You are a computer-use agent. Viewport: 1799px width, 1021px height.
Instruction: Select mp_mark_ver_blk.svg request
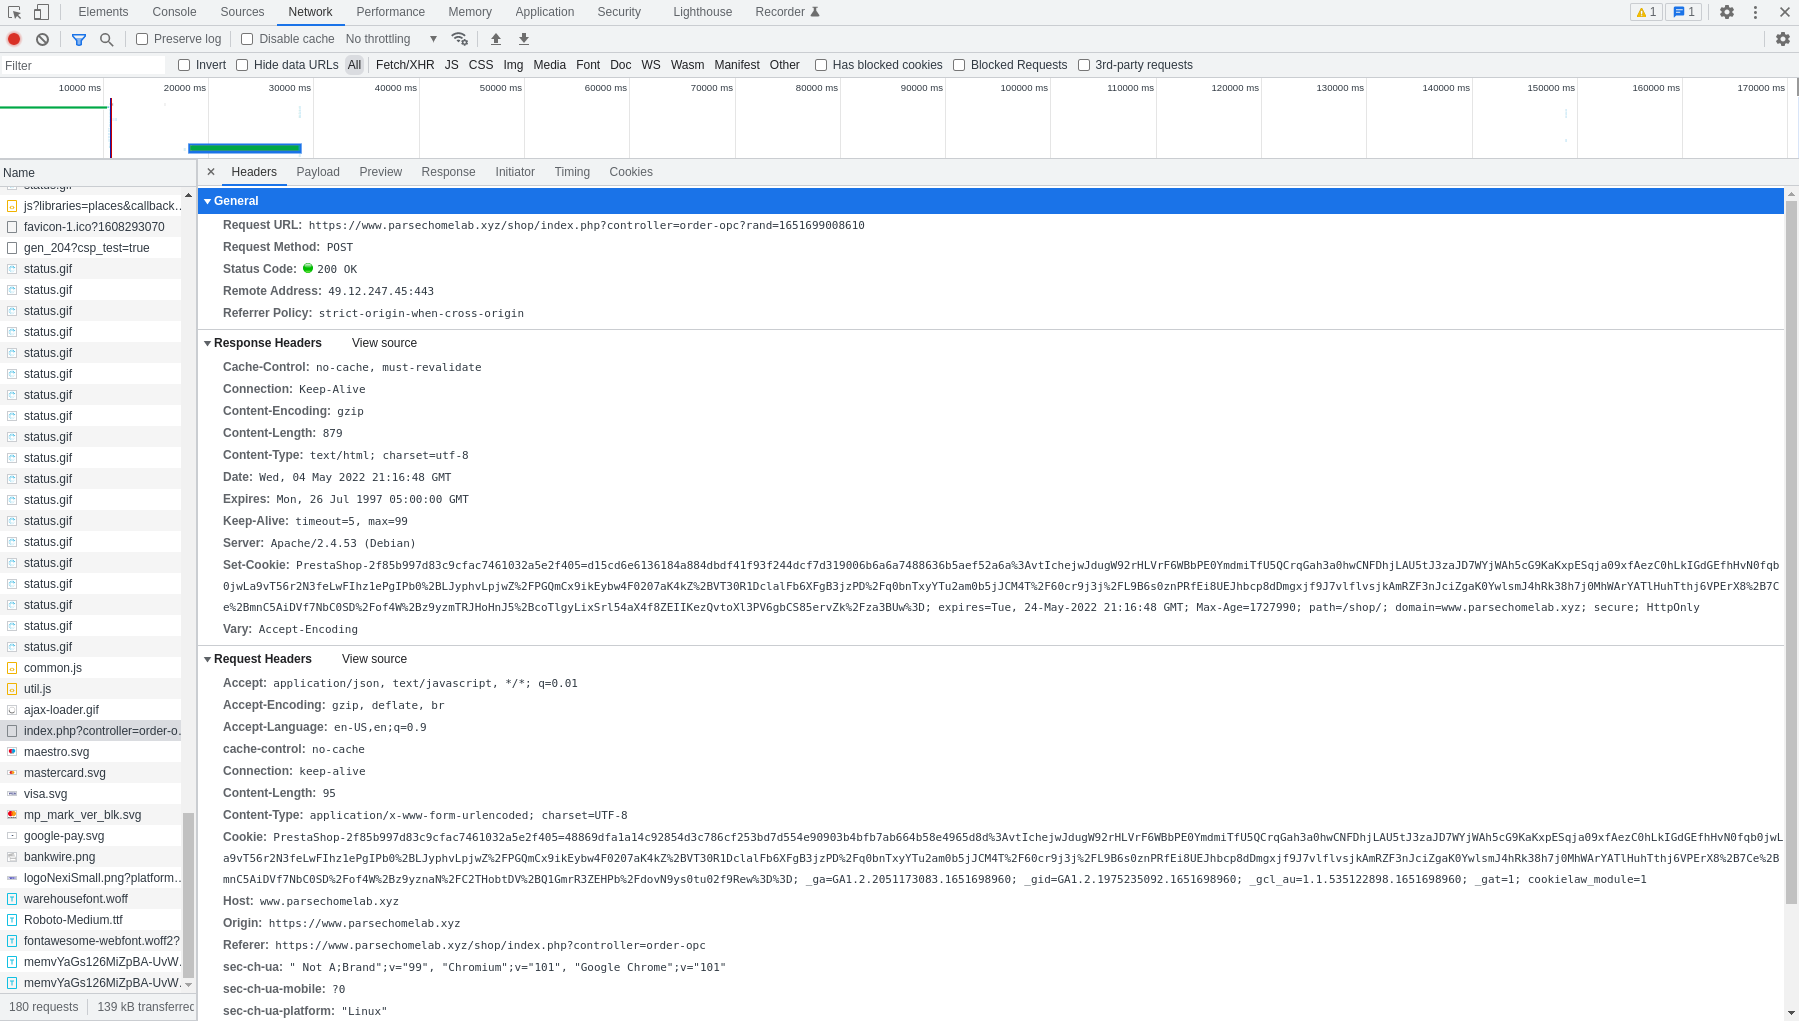91,815
